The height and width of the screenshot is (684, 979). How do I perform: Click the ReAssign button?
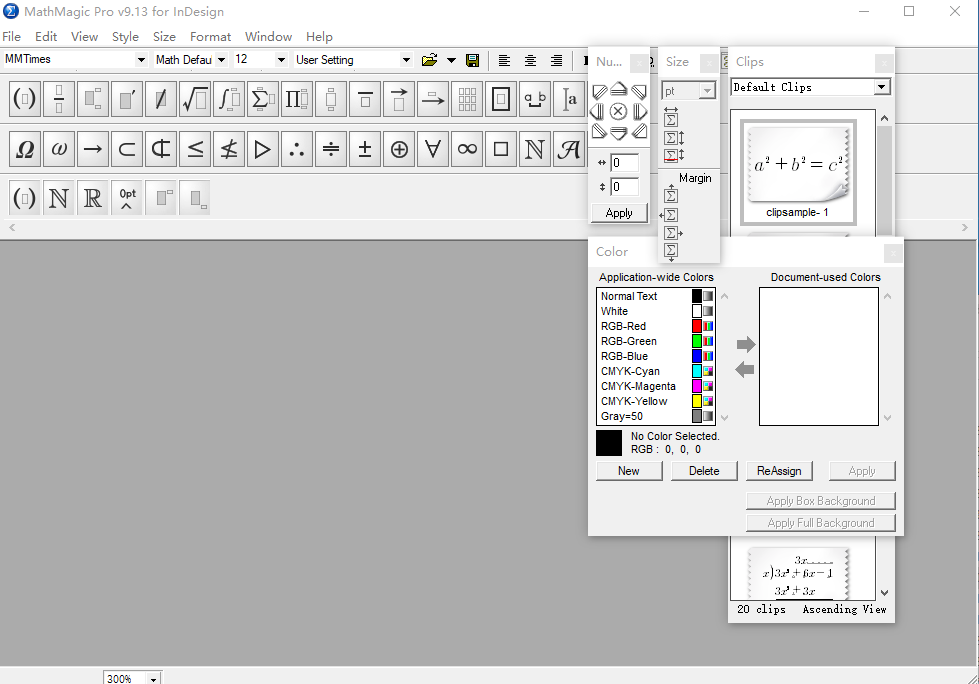pyautogui.click(x=779, y=471)
